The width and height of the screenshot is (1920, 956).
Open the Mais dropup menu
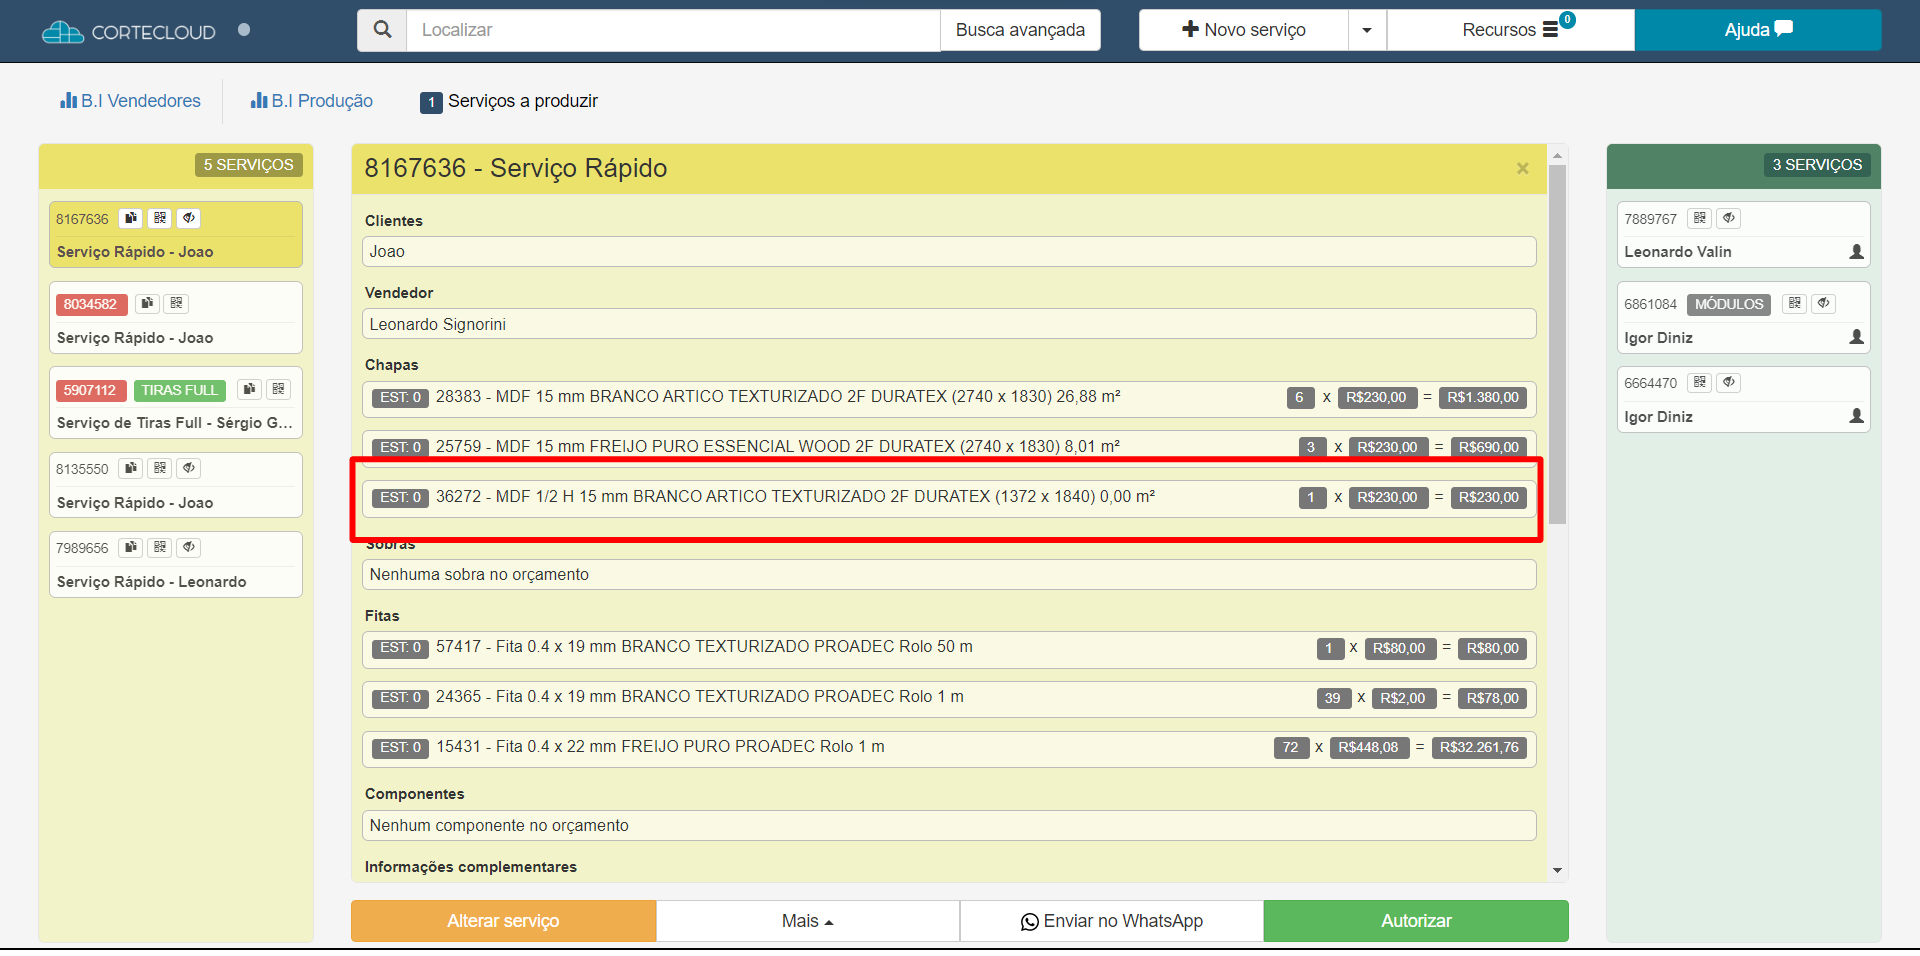(807, 921)
